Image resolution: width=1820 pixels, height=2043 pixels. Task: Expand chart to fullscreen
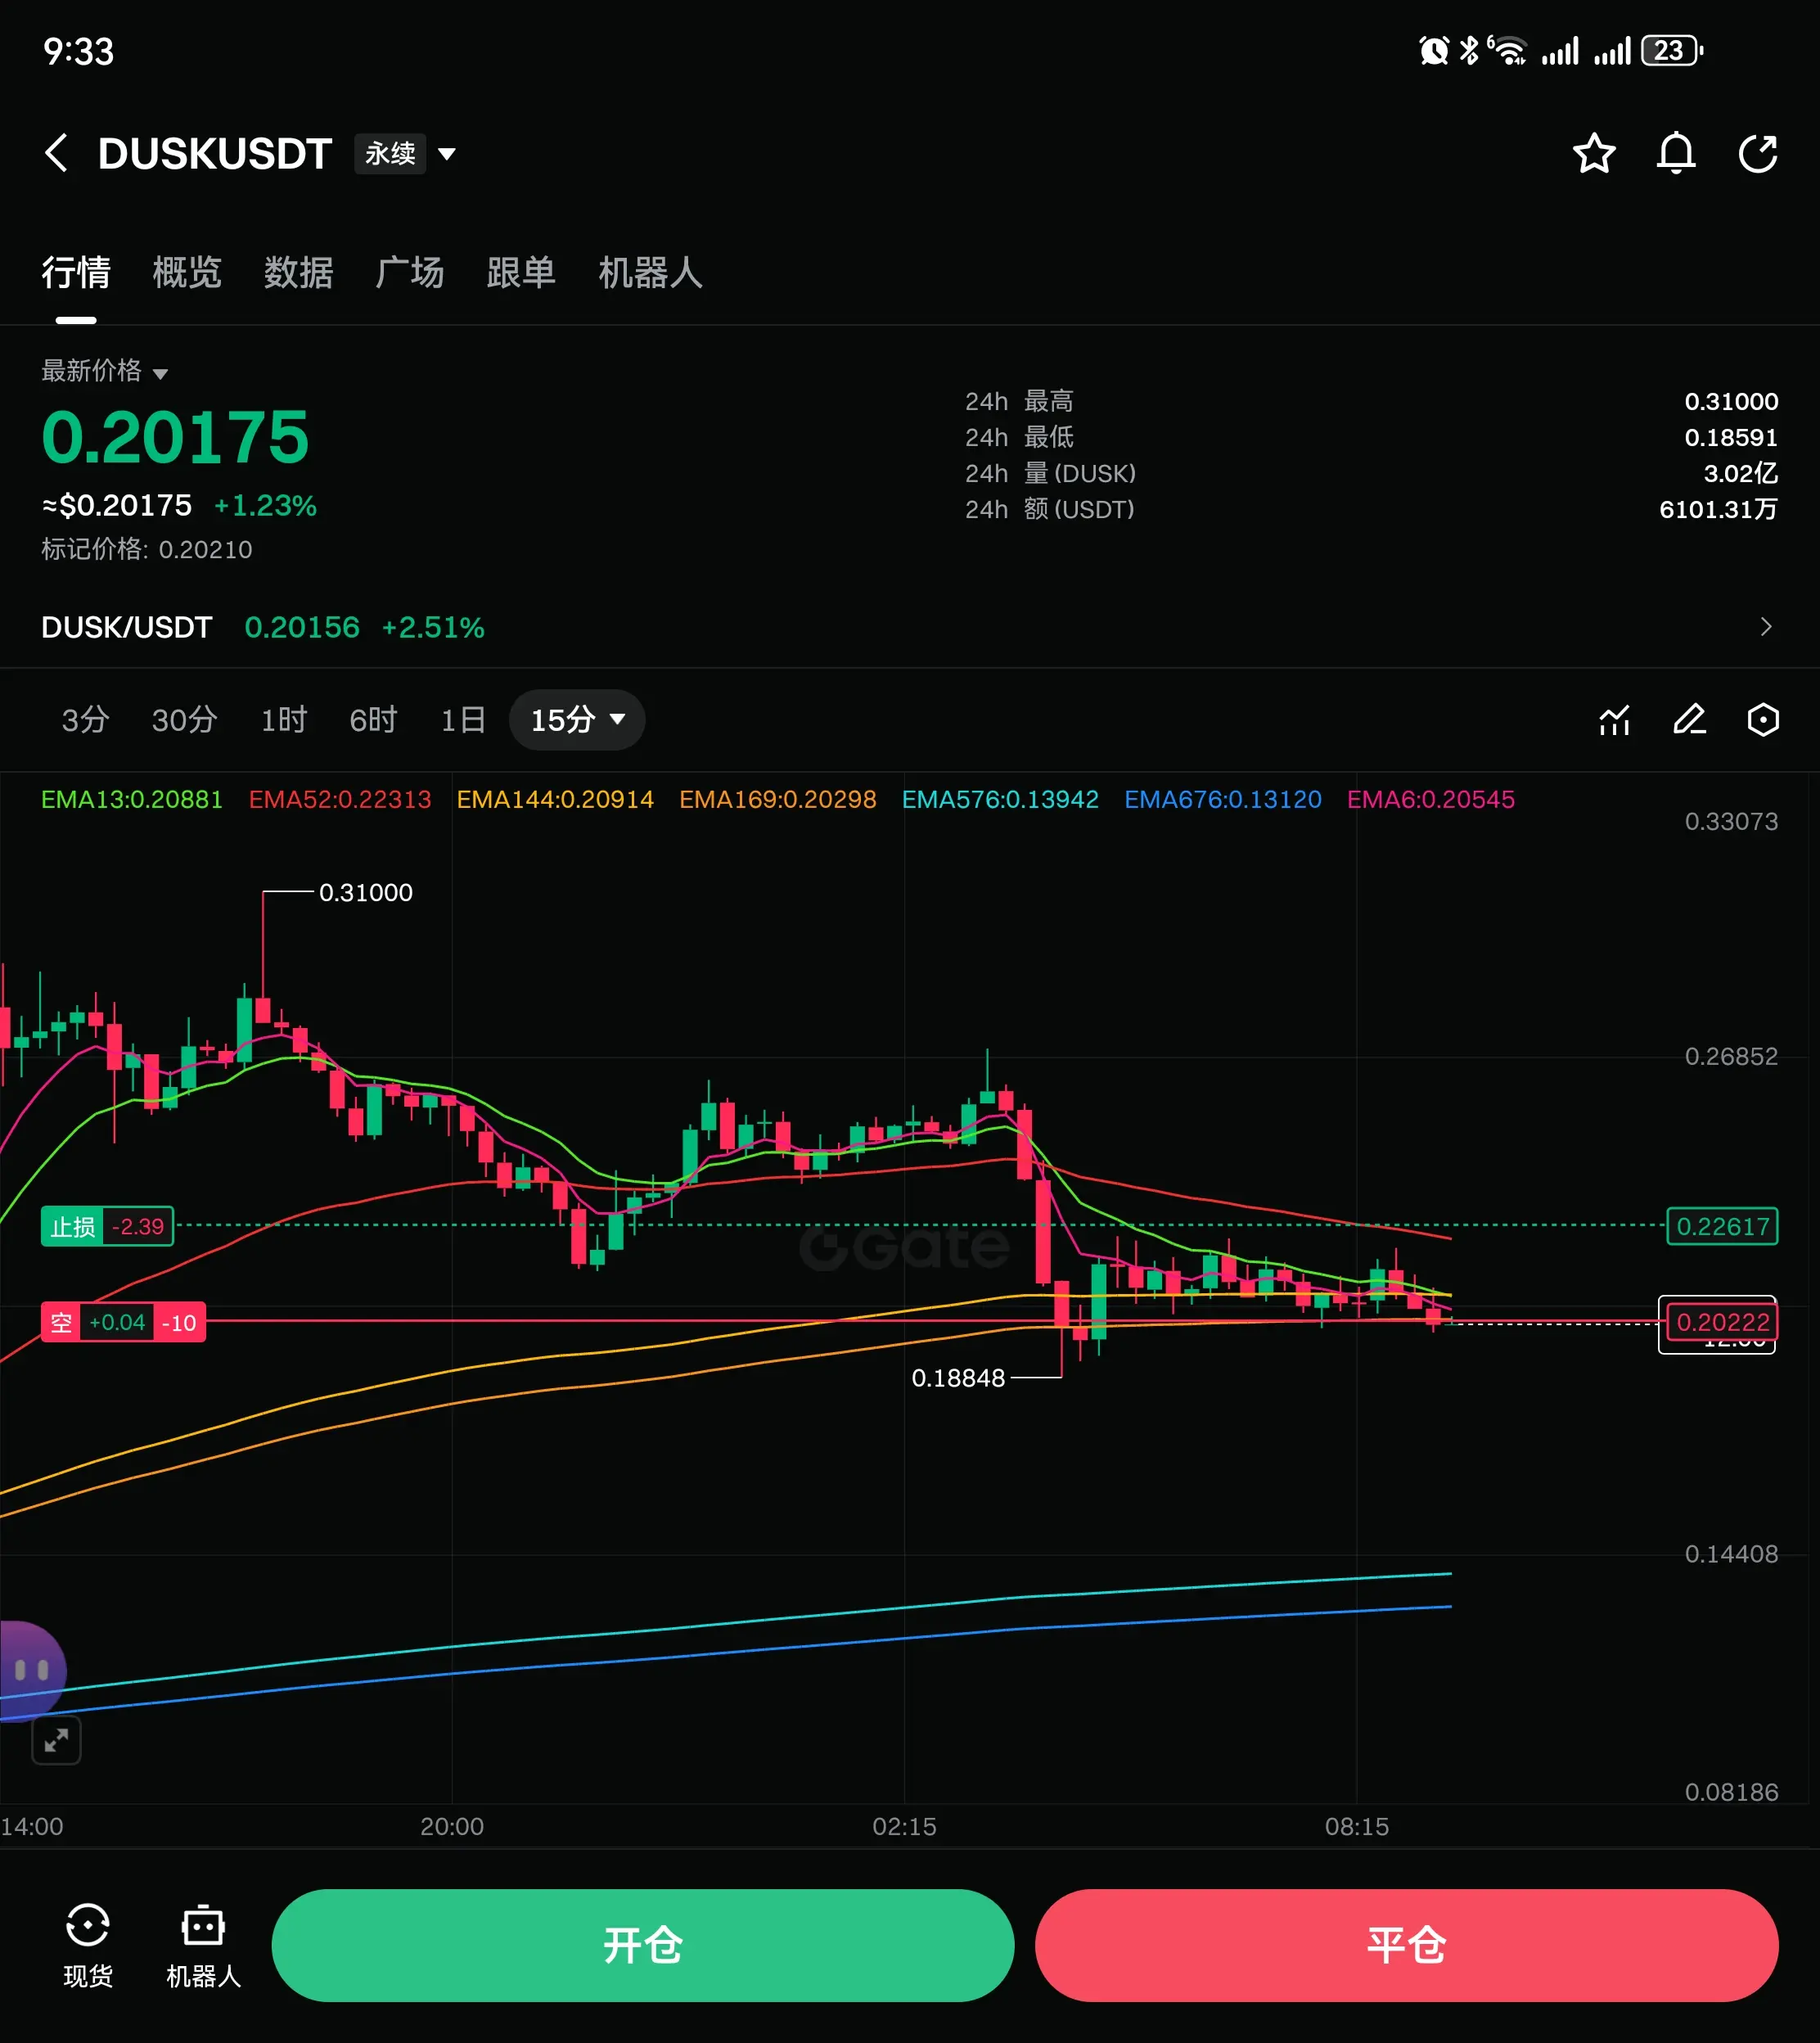click(56, 1741)
